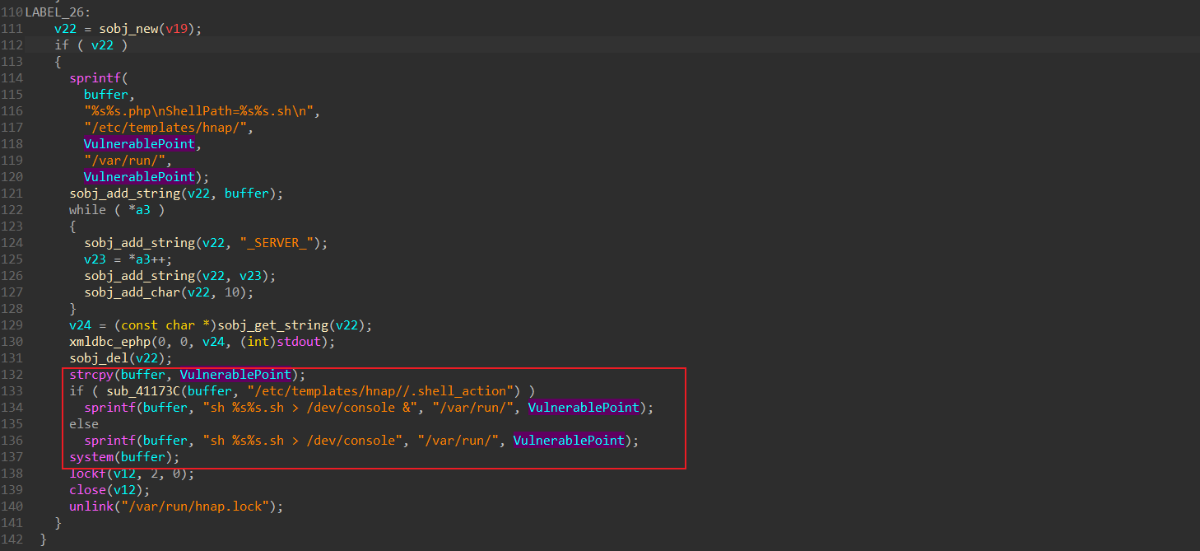Click the "/var/run/" string on line 119
This screenshot has height=551, width=1200.
[128, 160]
